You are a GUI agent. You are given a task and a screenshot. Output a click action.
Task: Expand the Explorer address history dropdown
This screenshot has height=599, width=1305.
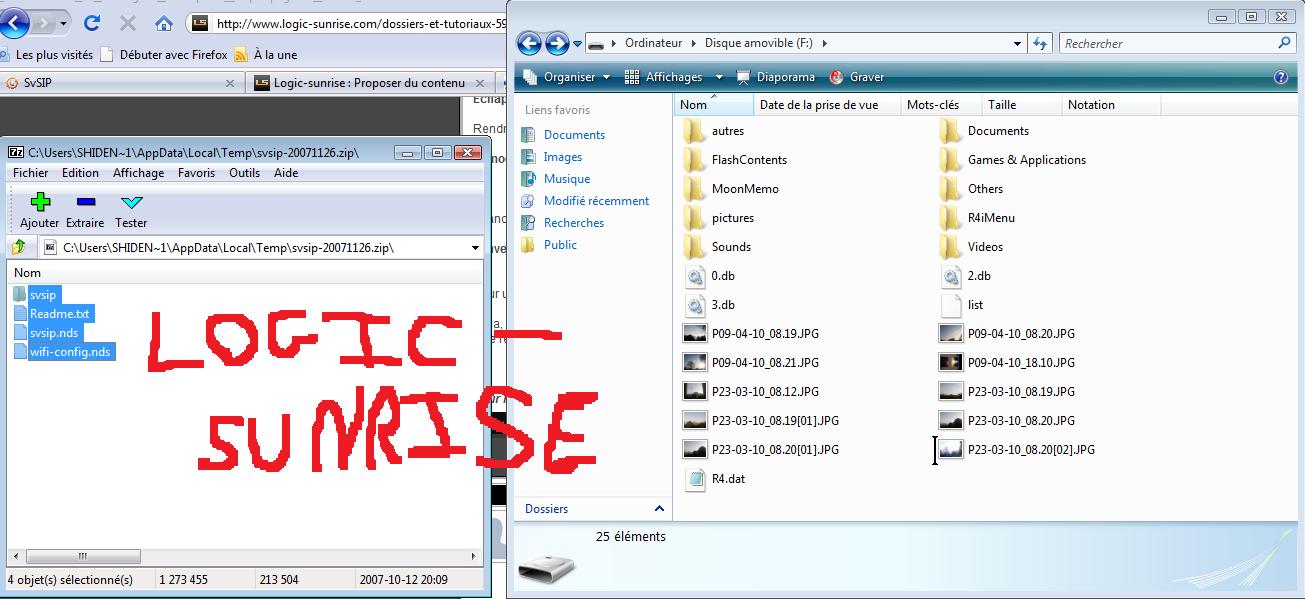[1017, 43]
